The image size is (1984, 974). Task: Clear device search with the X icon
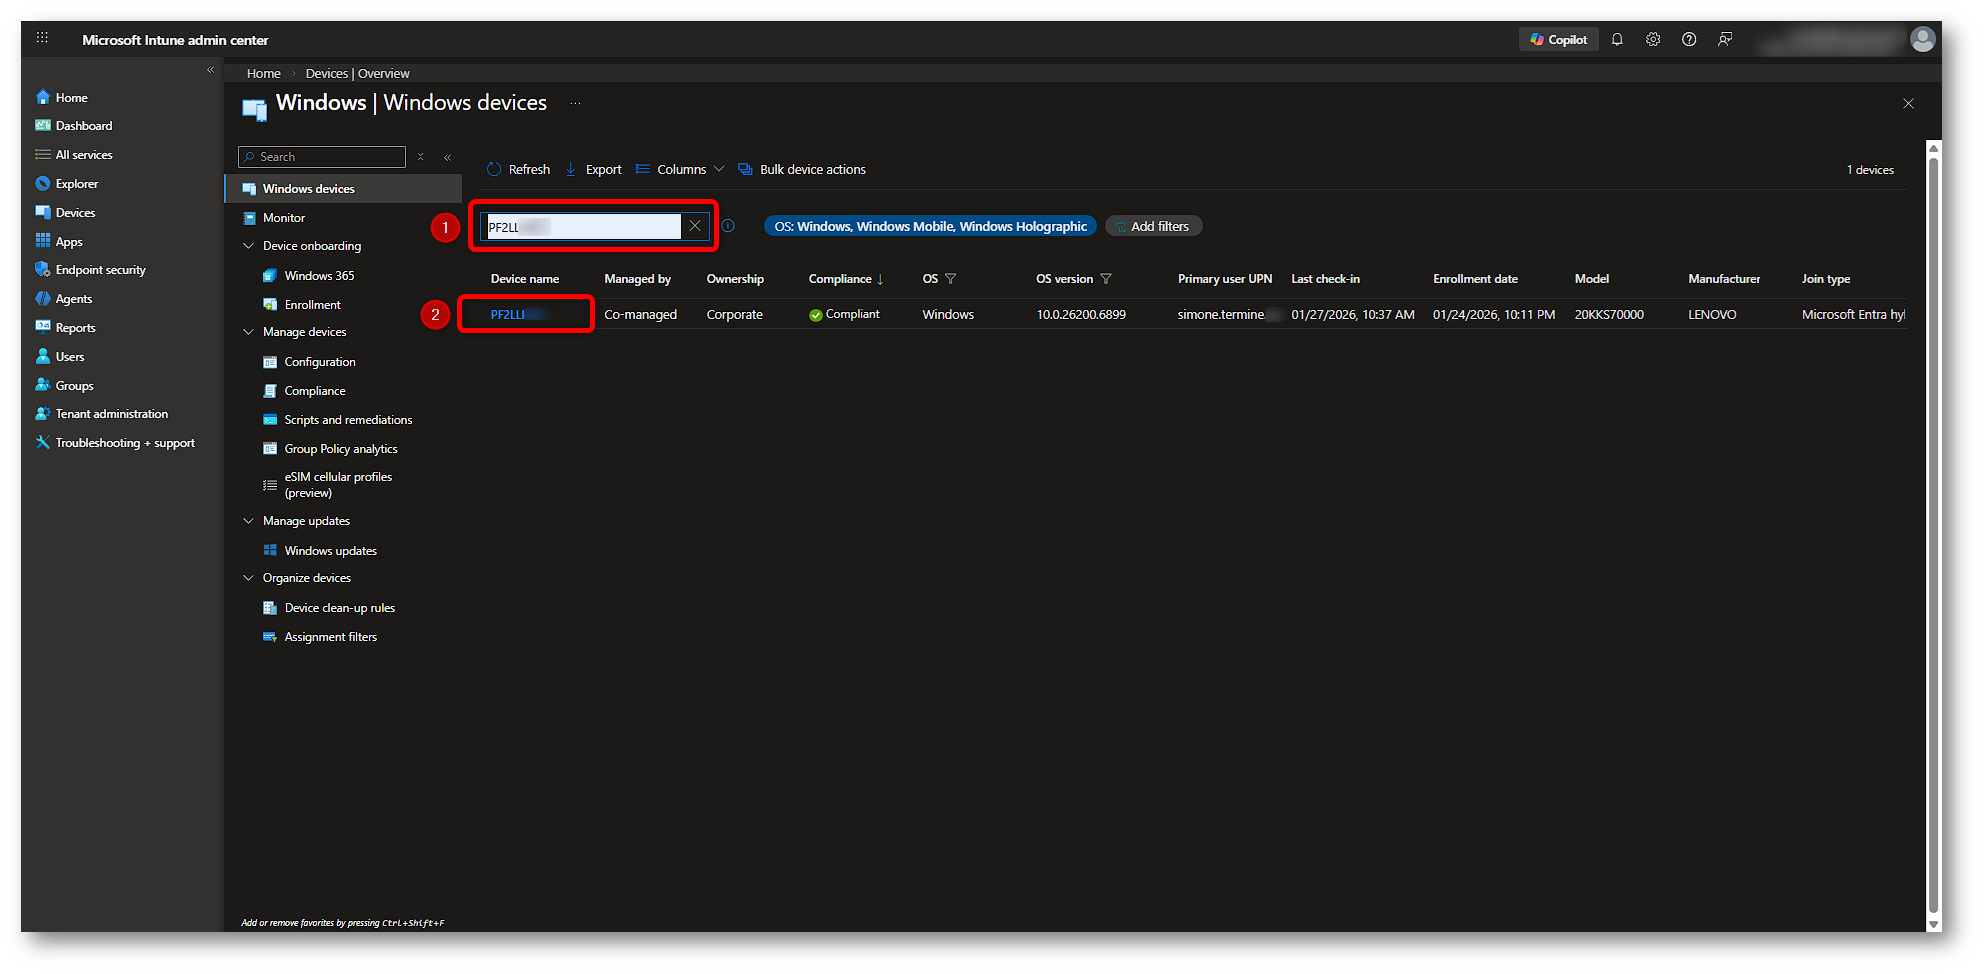695,226
